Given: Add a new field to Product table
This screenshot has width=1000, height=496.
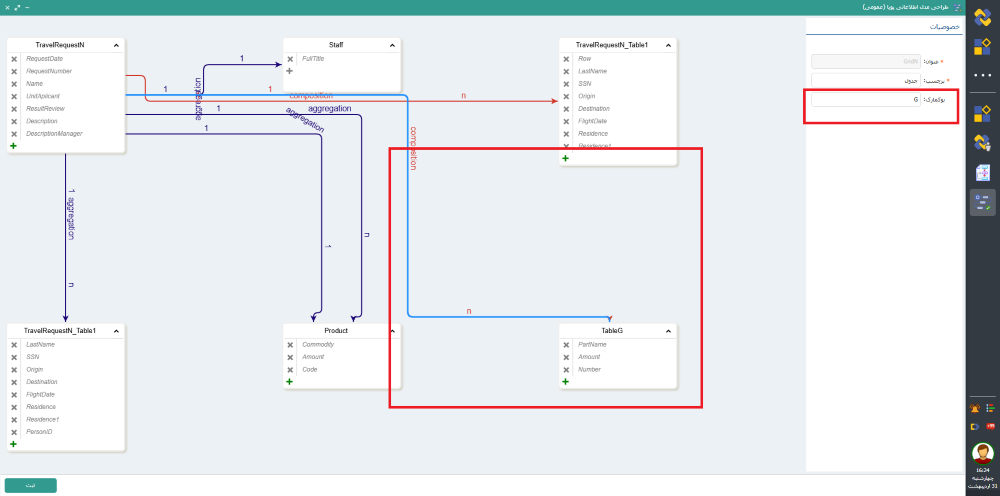Looking at the screenshot, I should (290, 381).
